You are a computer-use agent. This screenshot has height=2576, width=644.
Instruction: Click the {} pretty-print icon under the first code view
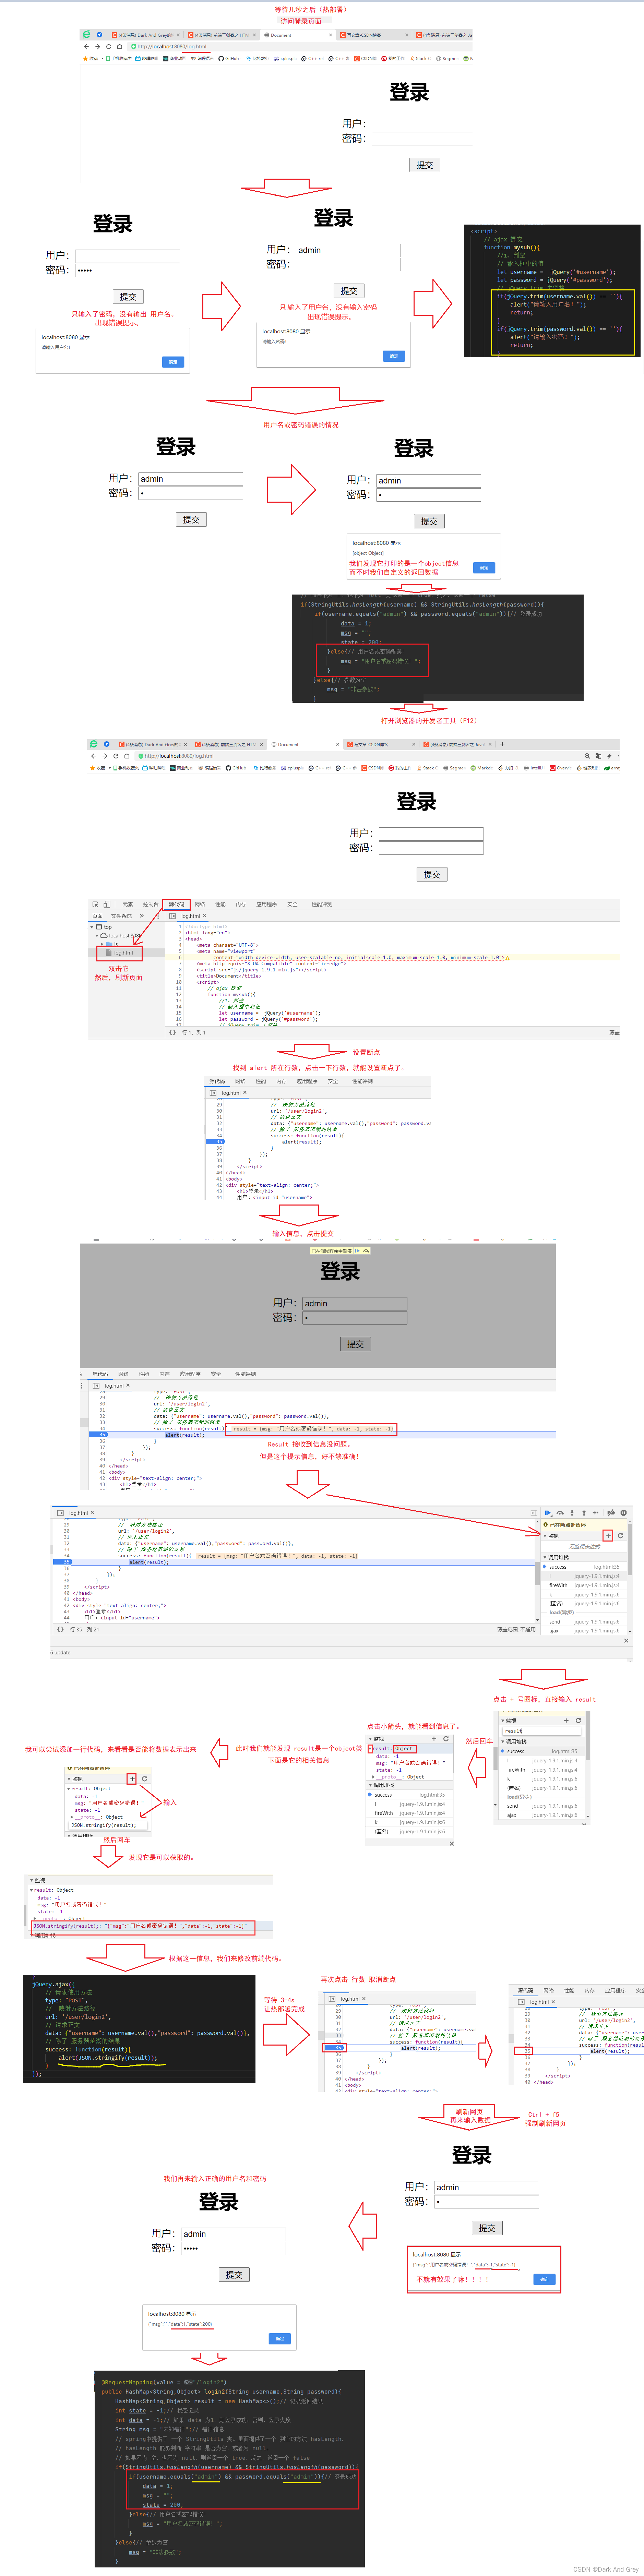pyautogui.click(x=173, y=1032)
